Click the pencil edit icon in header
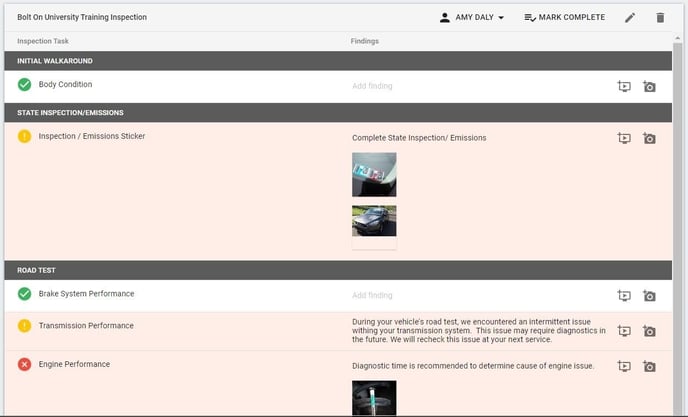This screenshot has width=688, height=417. pyautogui.click(x=630, y=18)
